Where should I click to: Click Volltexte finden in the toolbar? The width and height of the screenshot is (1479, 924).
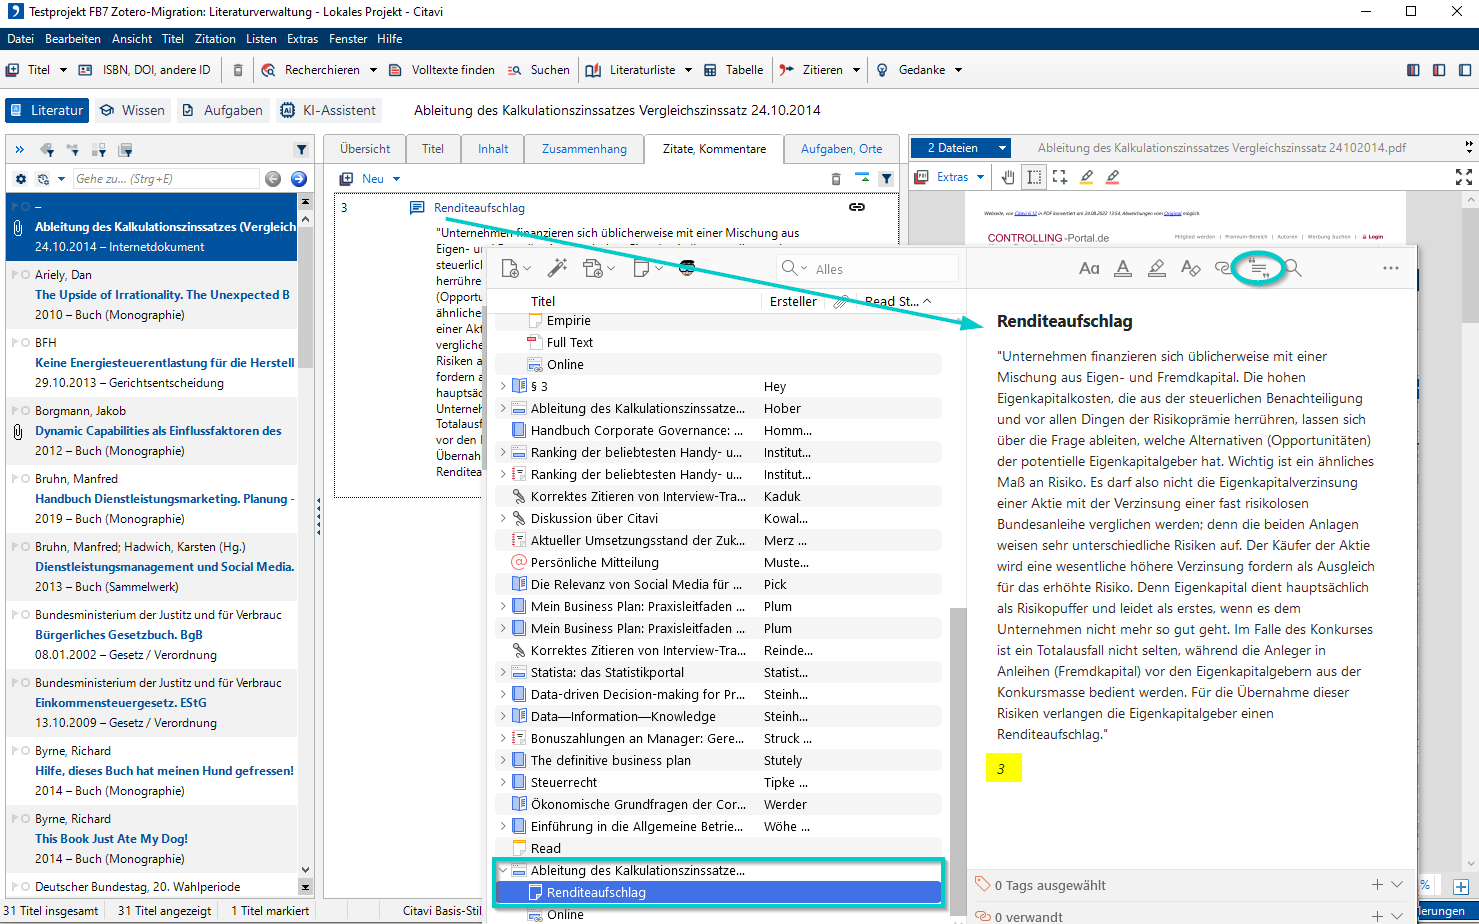pyautogui.click(x=441, y=70)
